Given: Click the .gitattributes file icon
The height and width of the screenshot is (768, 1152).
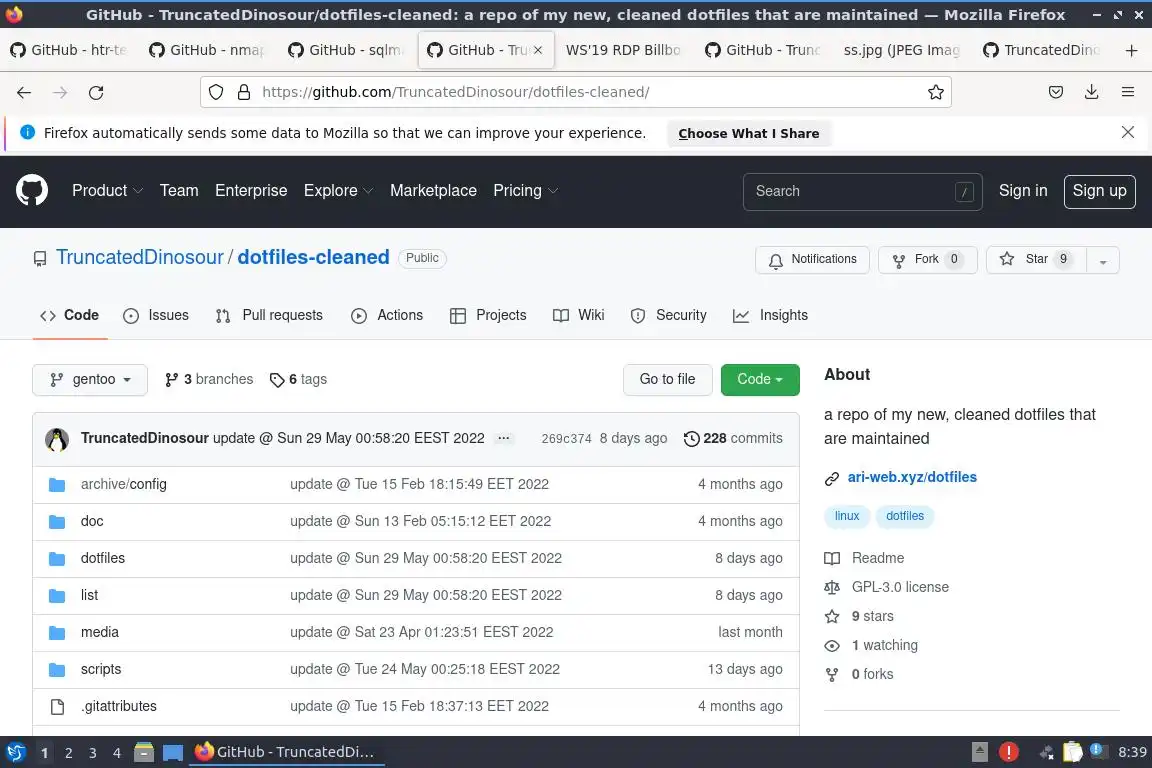Looking at the screenshot, I should [x=57, y=706].
